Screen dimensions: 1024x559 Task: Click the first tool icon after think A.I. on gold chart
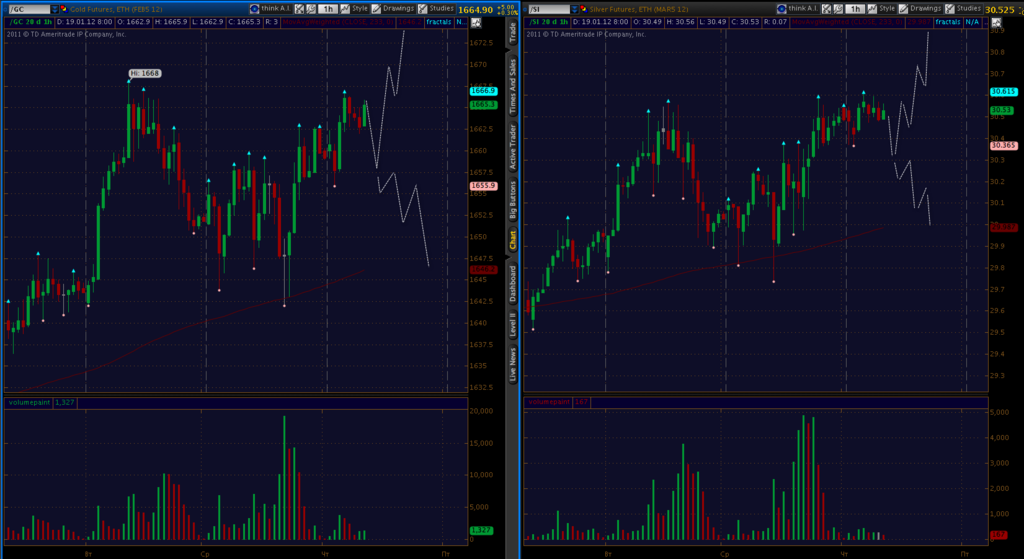(x=299, y=9)
